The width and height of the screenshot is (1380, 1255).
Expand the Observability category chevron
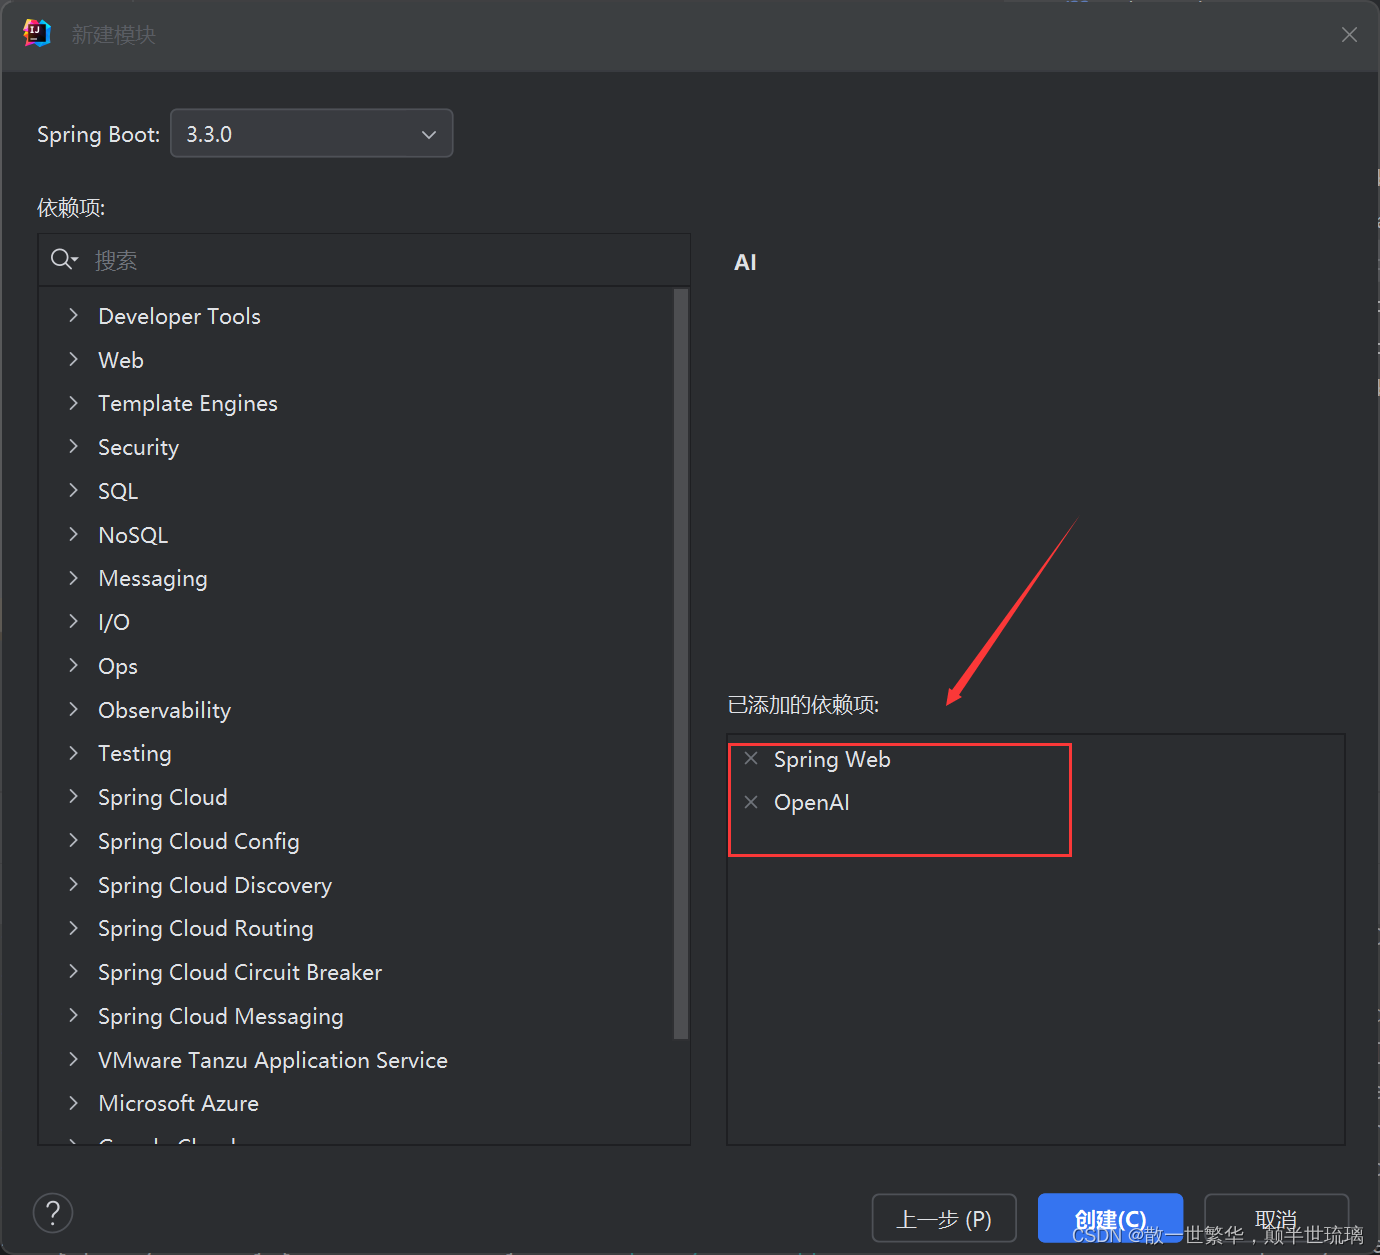(73, 709)
